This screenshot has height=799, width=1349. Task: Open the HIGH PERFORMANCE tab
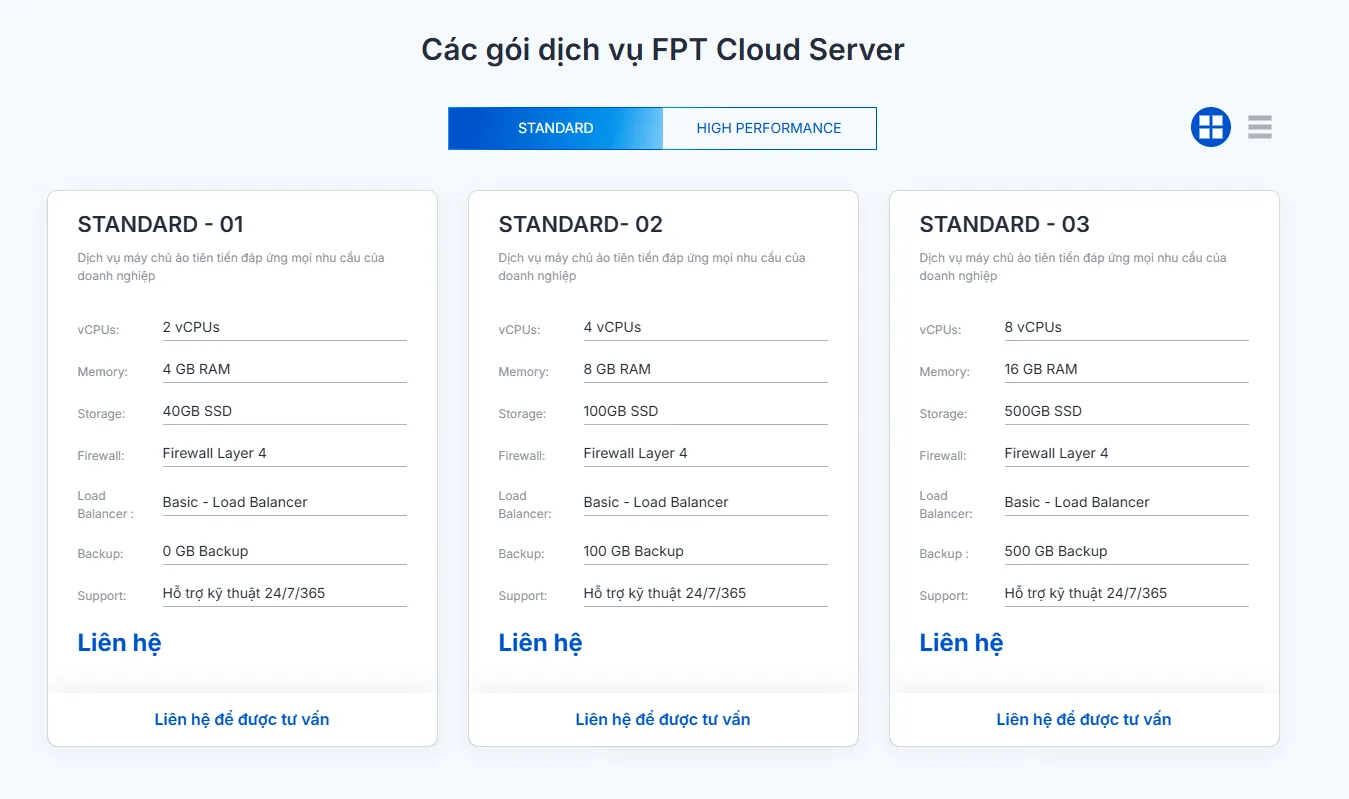(x=769, y=128)
